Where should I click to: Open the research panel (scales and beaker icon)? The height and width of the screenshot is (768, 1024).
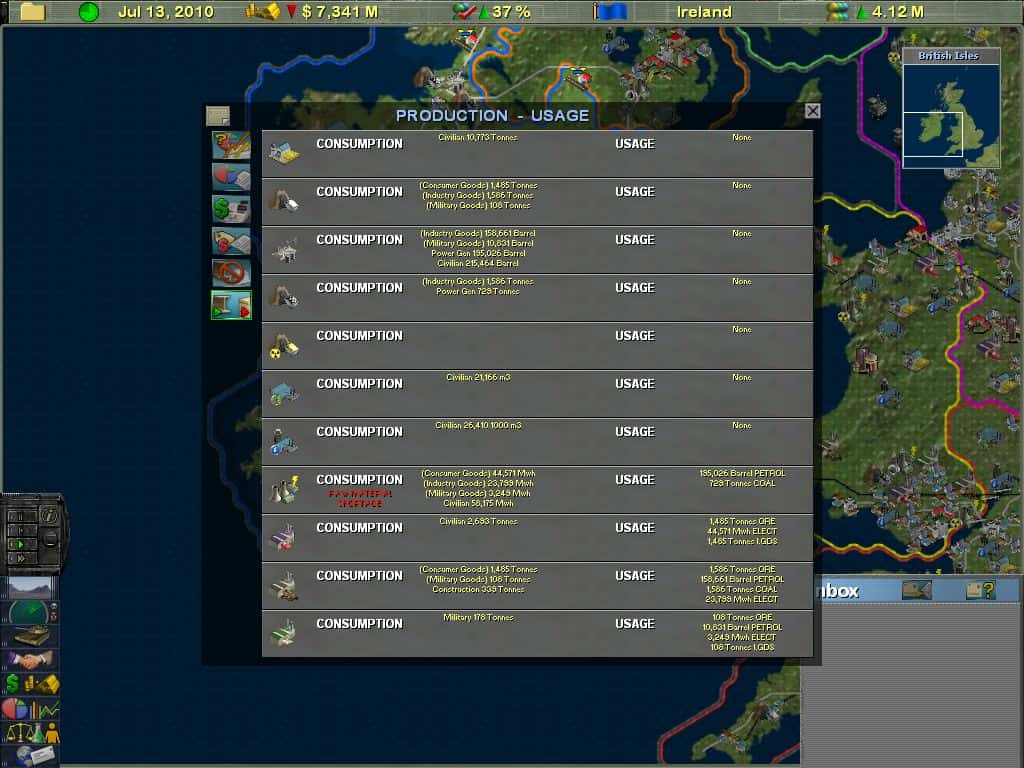28,730
